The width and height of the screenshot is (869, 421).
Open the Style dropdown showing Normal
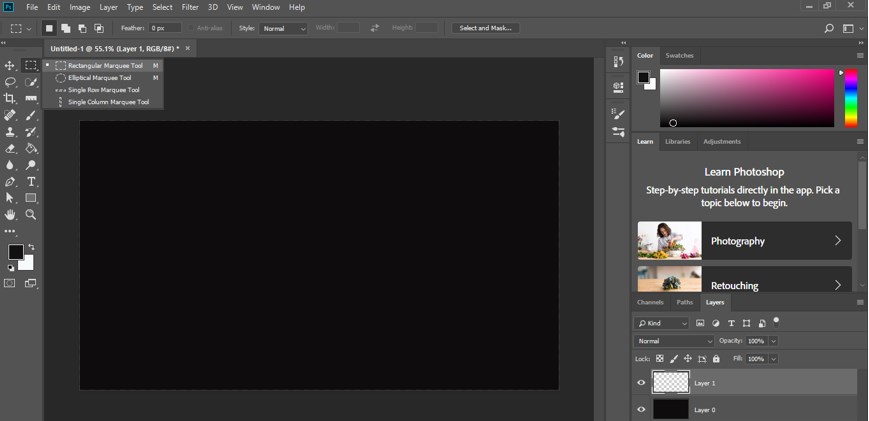click(283, 28)
